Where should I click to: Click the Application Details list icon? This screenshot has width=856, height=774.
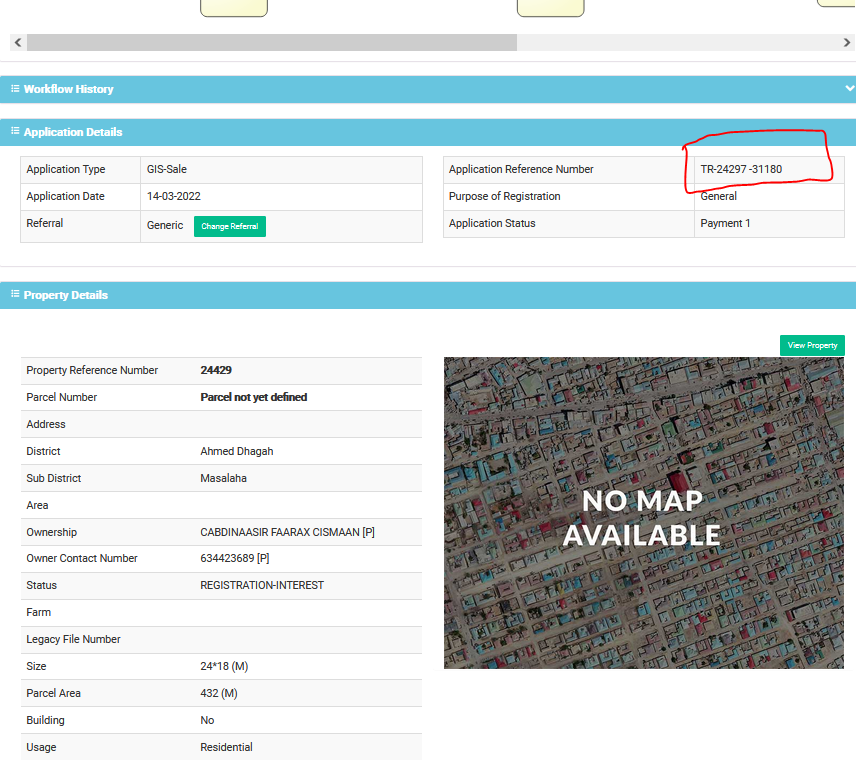coord(15,132)
